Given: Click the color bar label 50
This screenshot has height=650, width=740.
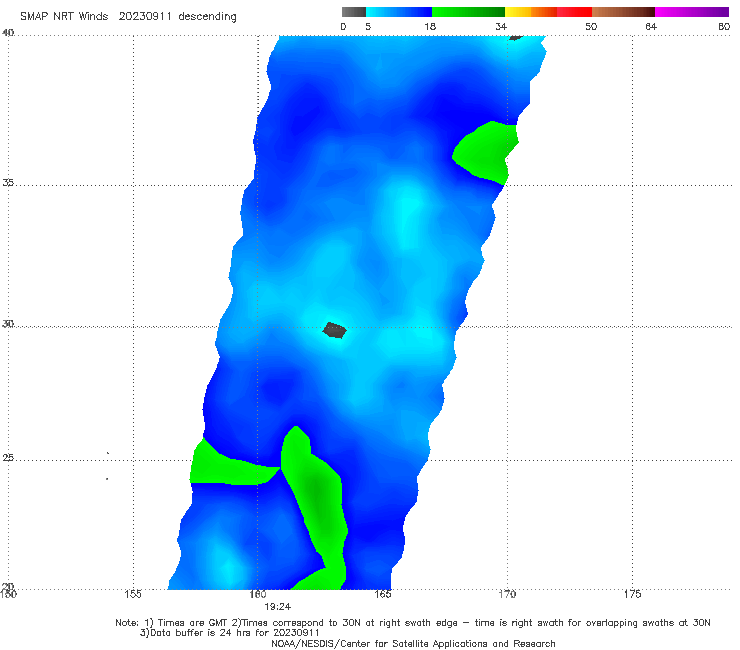Looking at the screenshot, I should [591, 27].
